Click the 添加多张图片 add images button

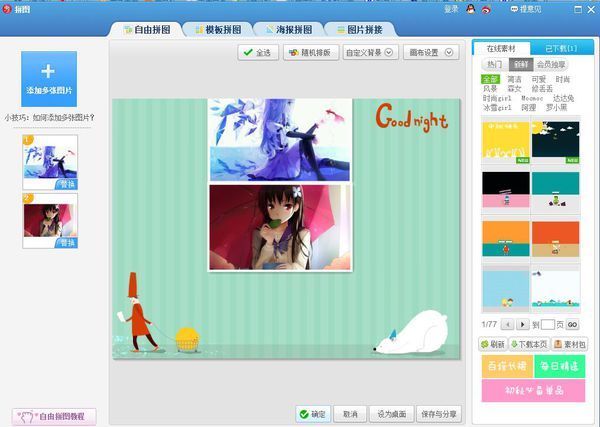(x=49, y=79)
